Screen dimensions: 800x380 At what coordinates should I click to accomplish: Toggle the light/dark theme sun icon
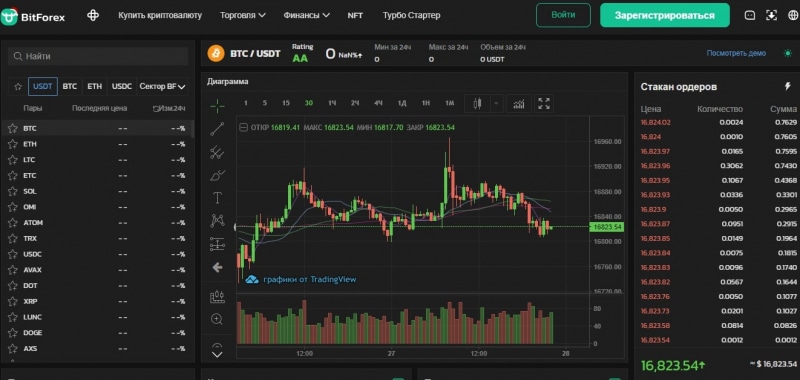[x=788, y=53]
